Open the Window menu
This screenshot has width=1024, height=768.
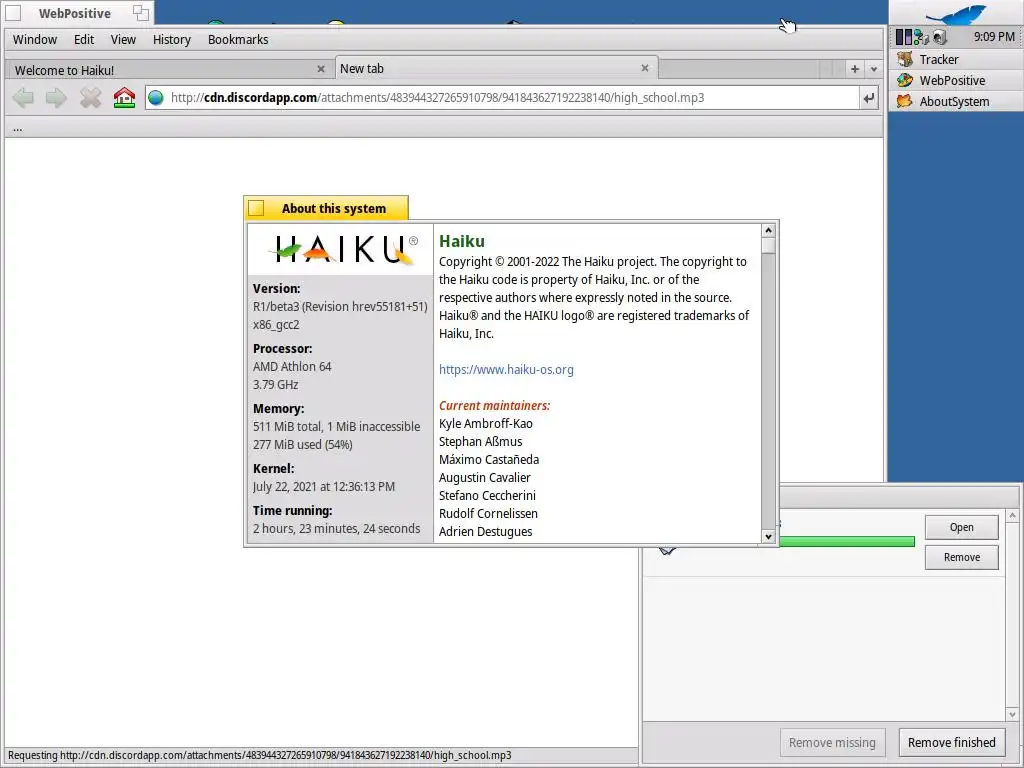35,40
